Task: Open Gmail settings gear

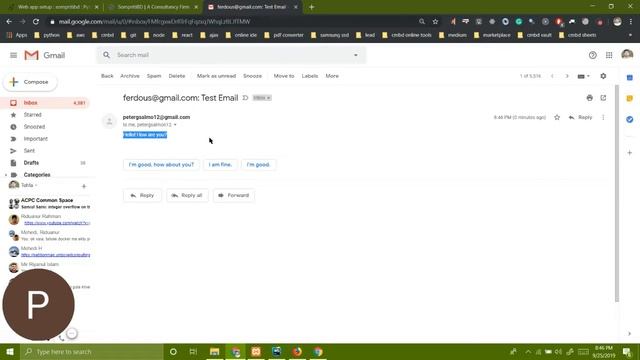Action: click(603, 76)
